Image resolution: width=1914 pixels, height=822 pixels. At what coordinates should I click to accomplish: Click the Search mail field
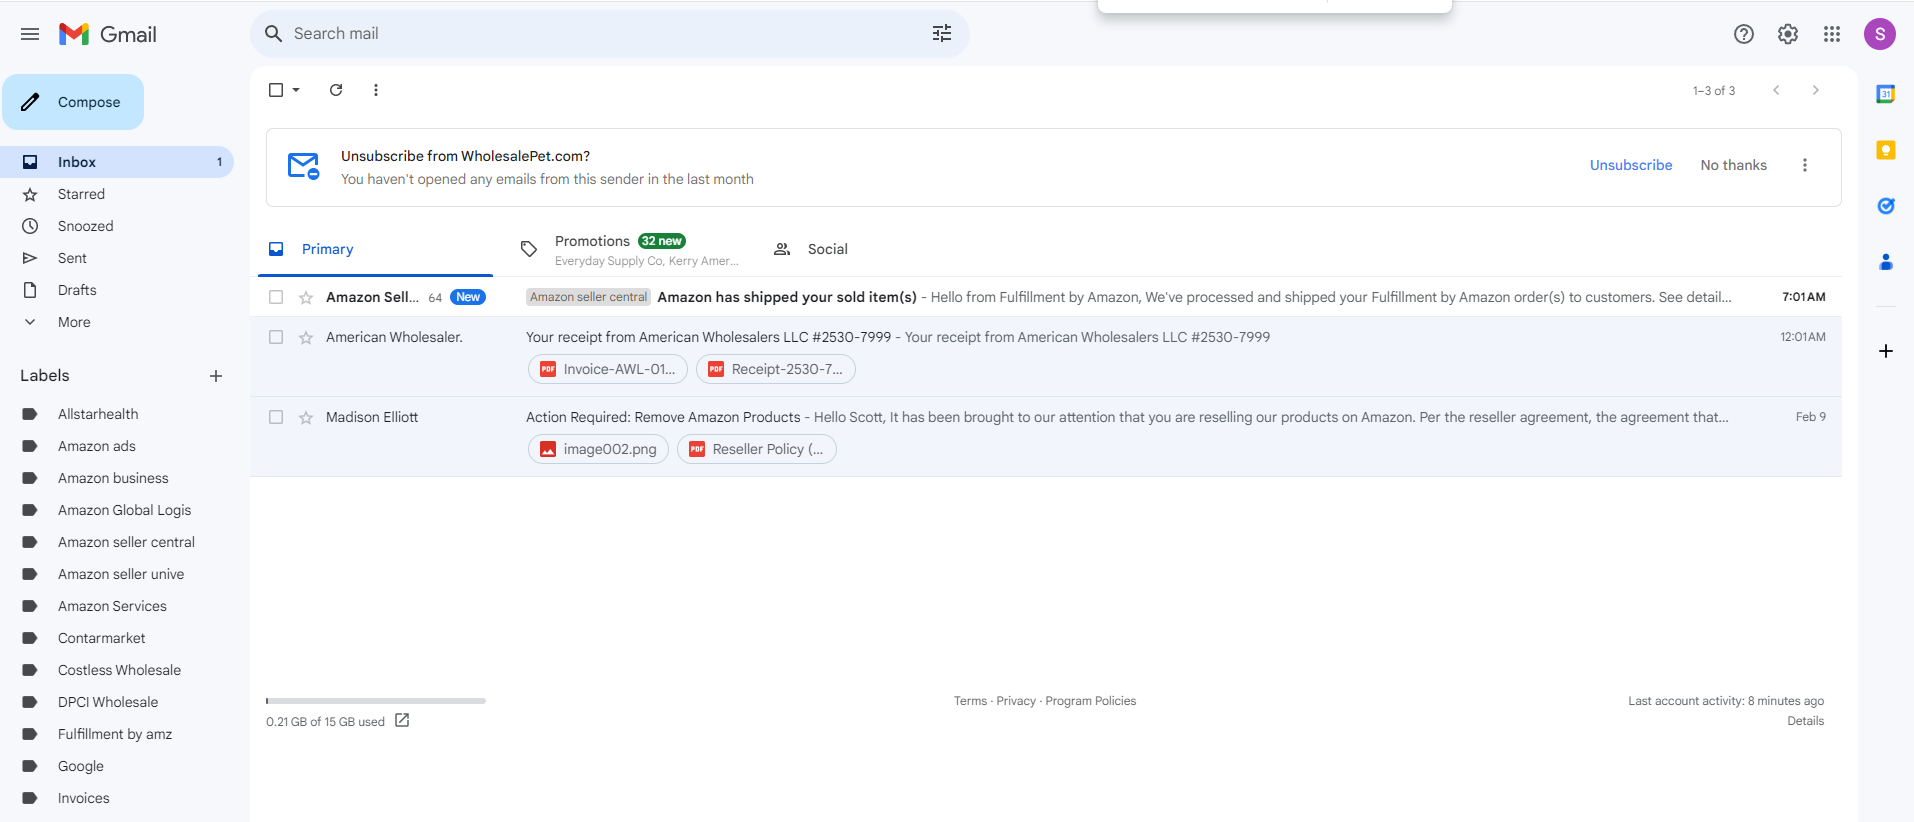point(610,34)
